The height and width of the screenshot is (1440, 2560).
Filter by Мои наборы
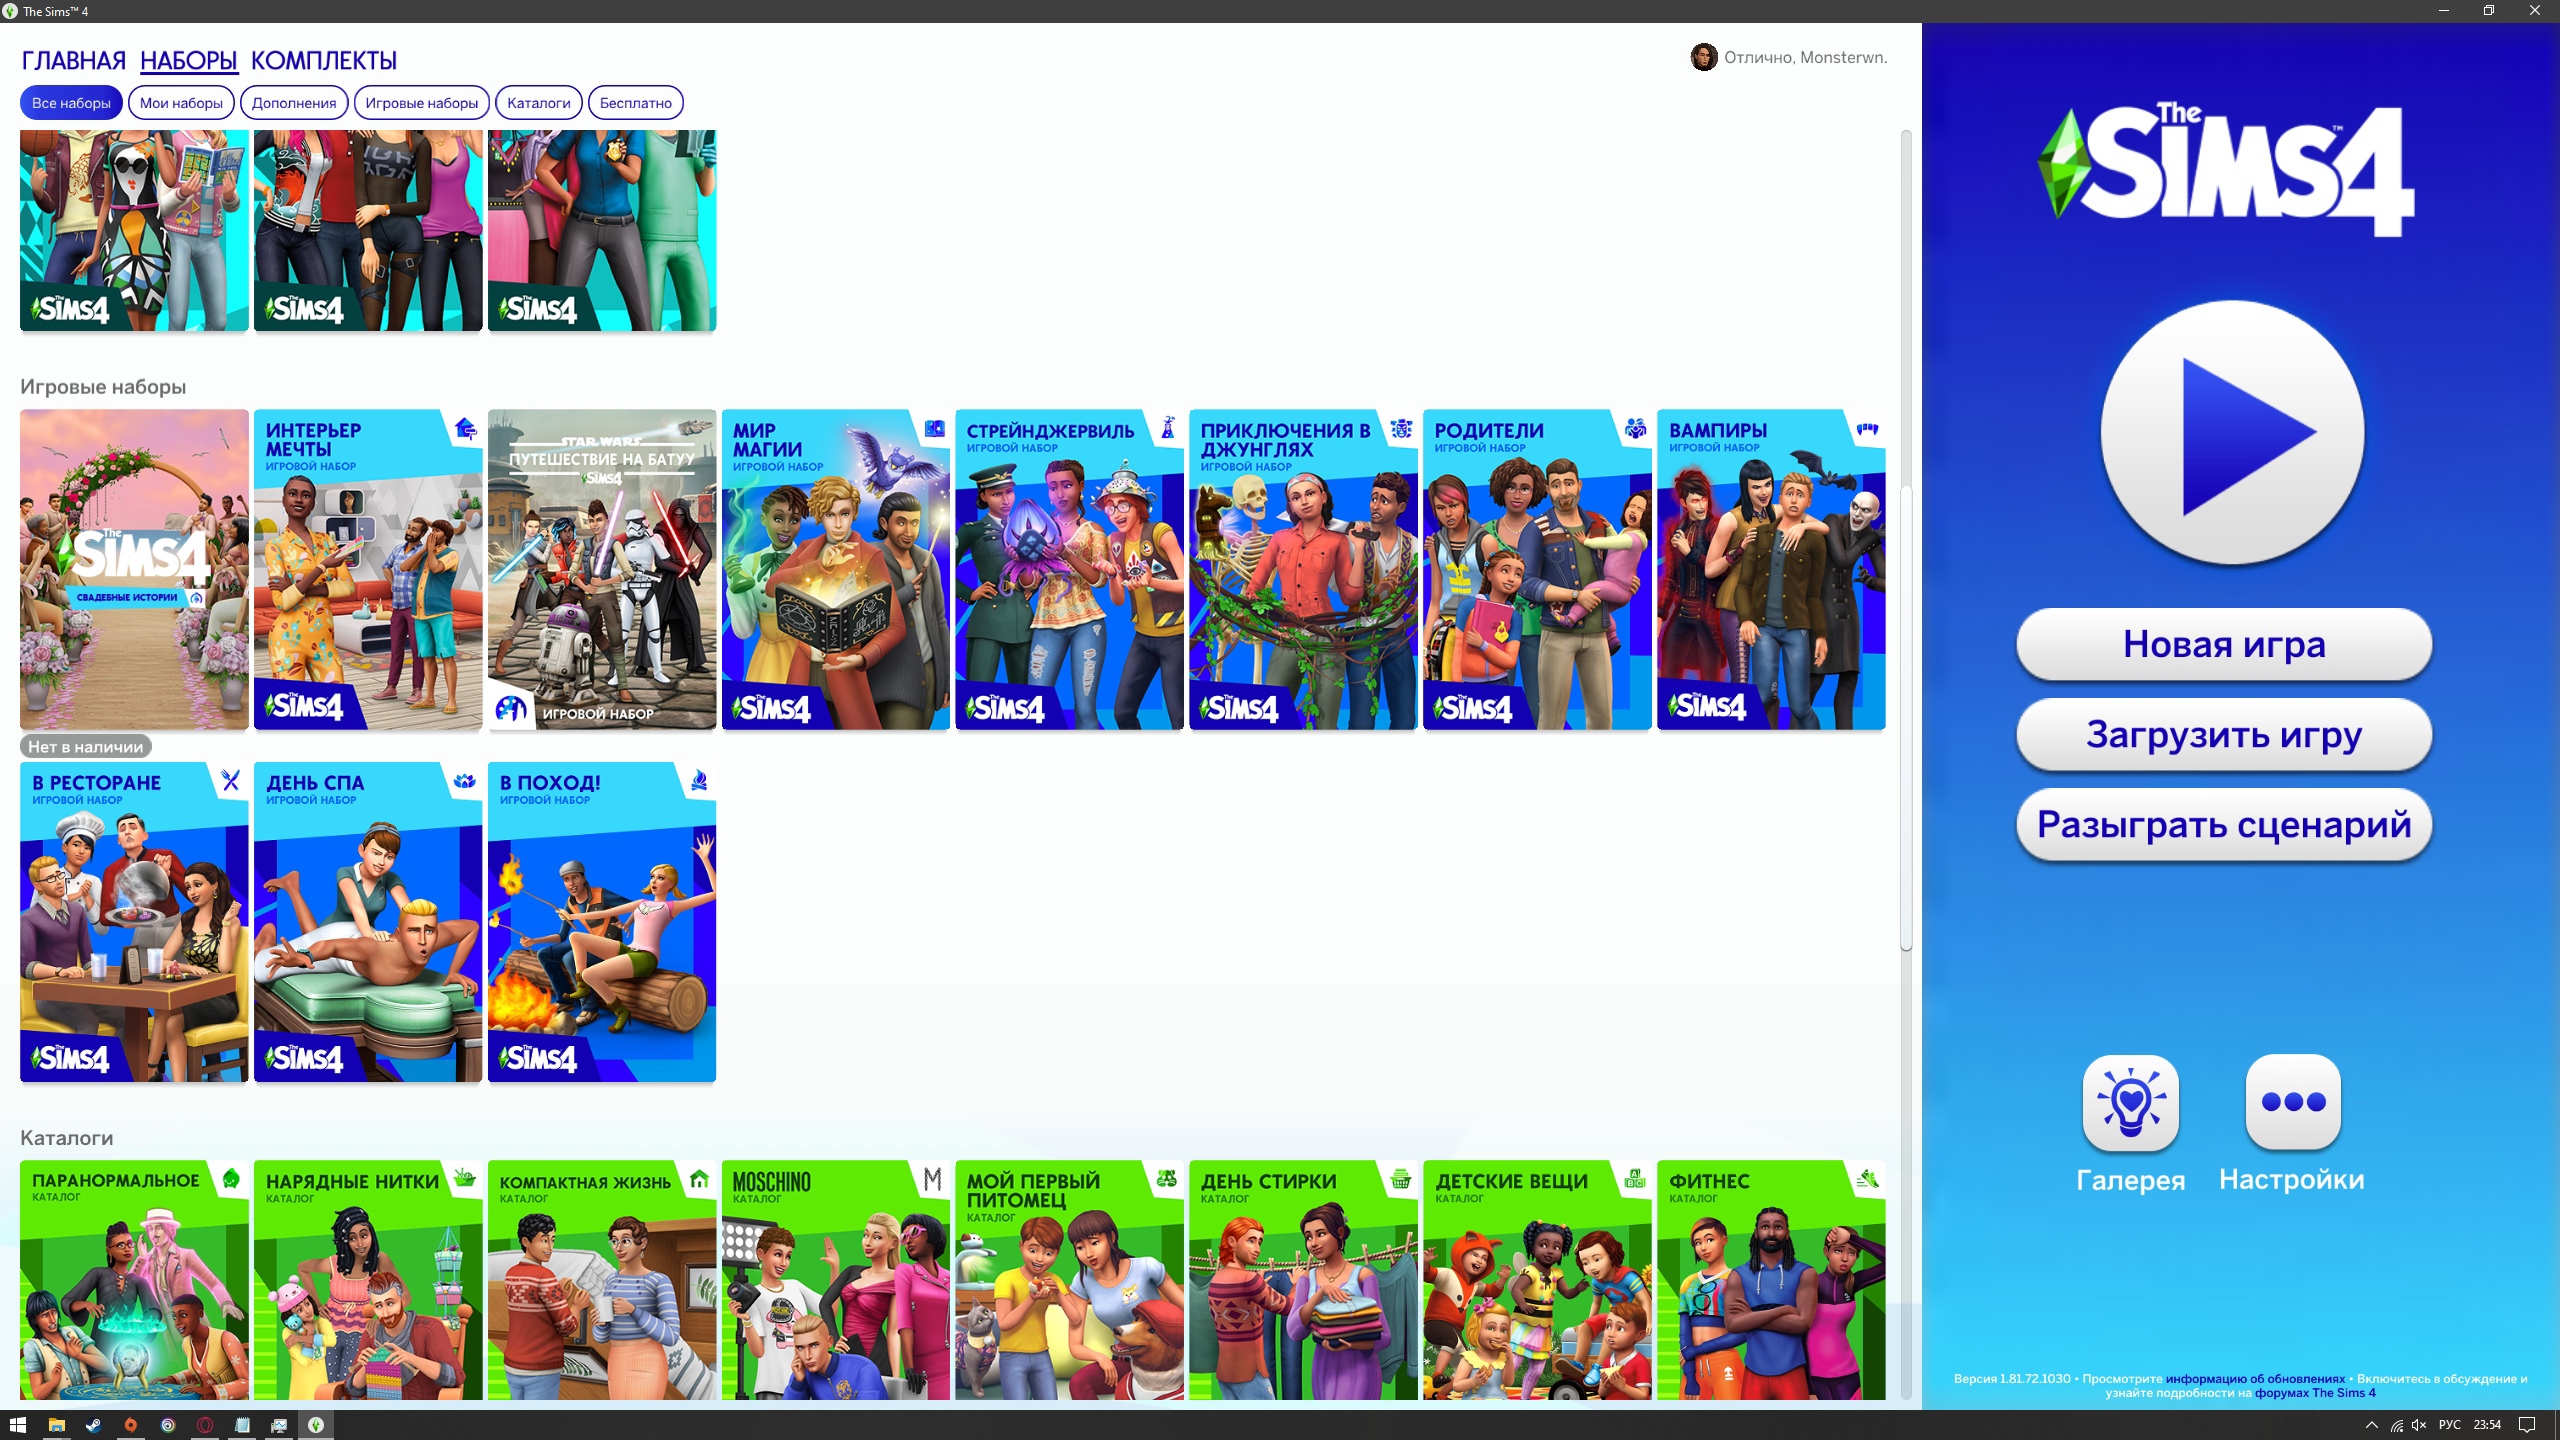pyautogui.click(x=181, y=103)
